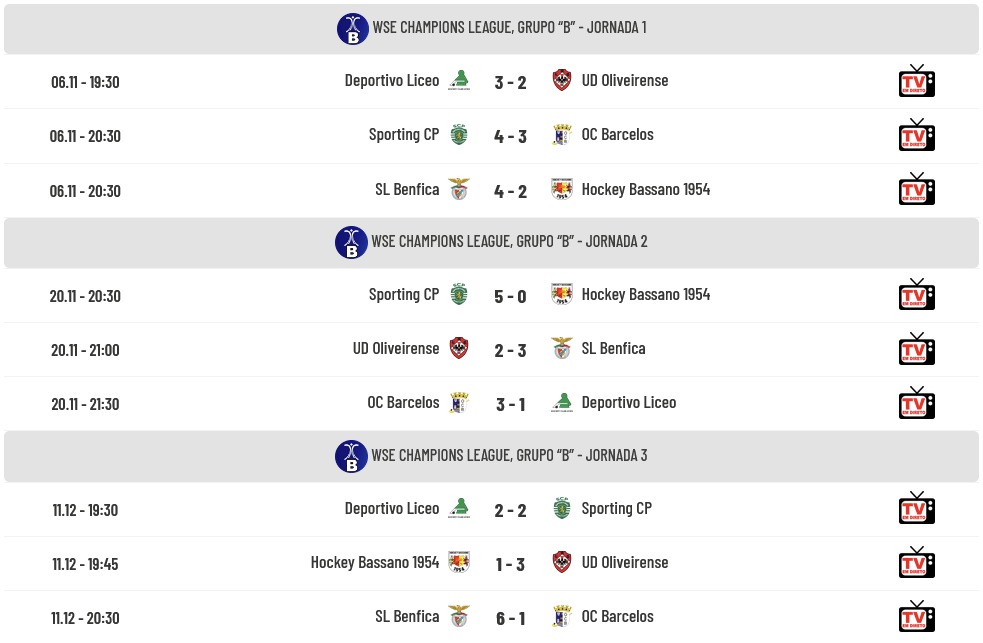This screenshot has height=643, width=983.
Task: Open TV icon for OC Barcelos vs Deportivo Liceo
Action: tap(916, 403)
